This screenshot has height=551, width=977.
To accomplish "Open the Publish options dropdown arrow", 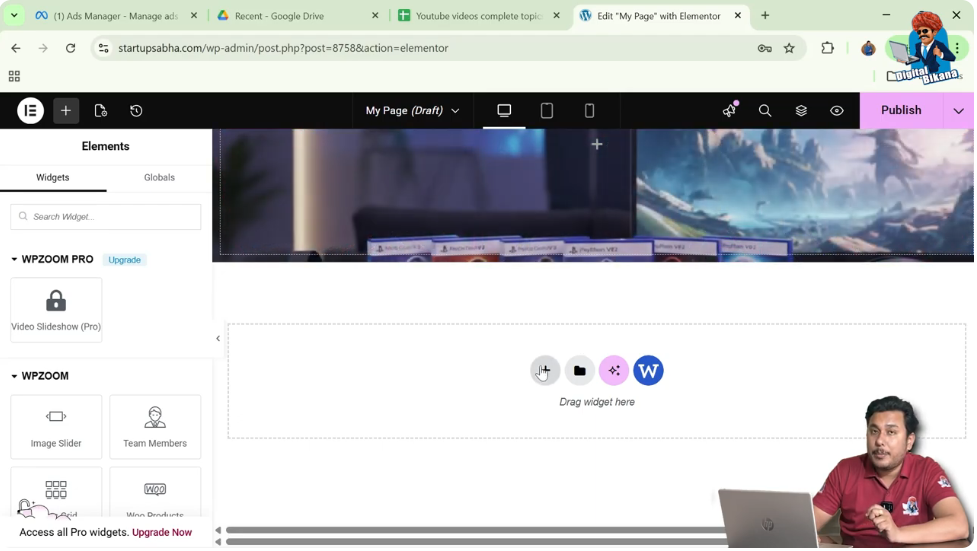I will click(958, 111).
